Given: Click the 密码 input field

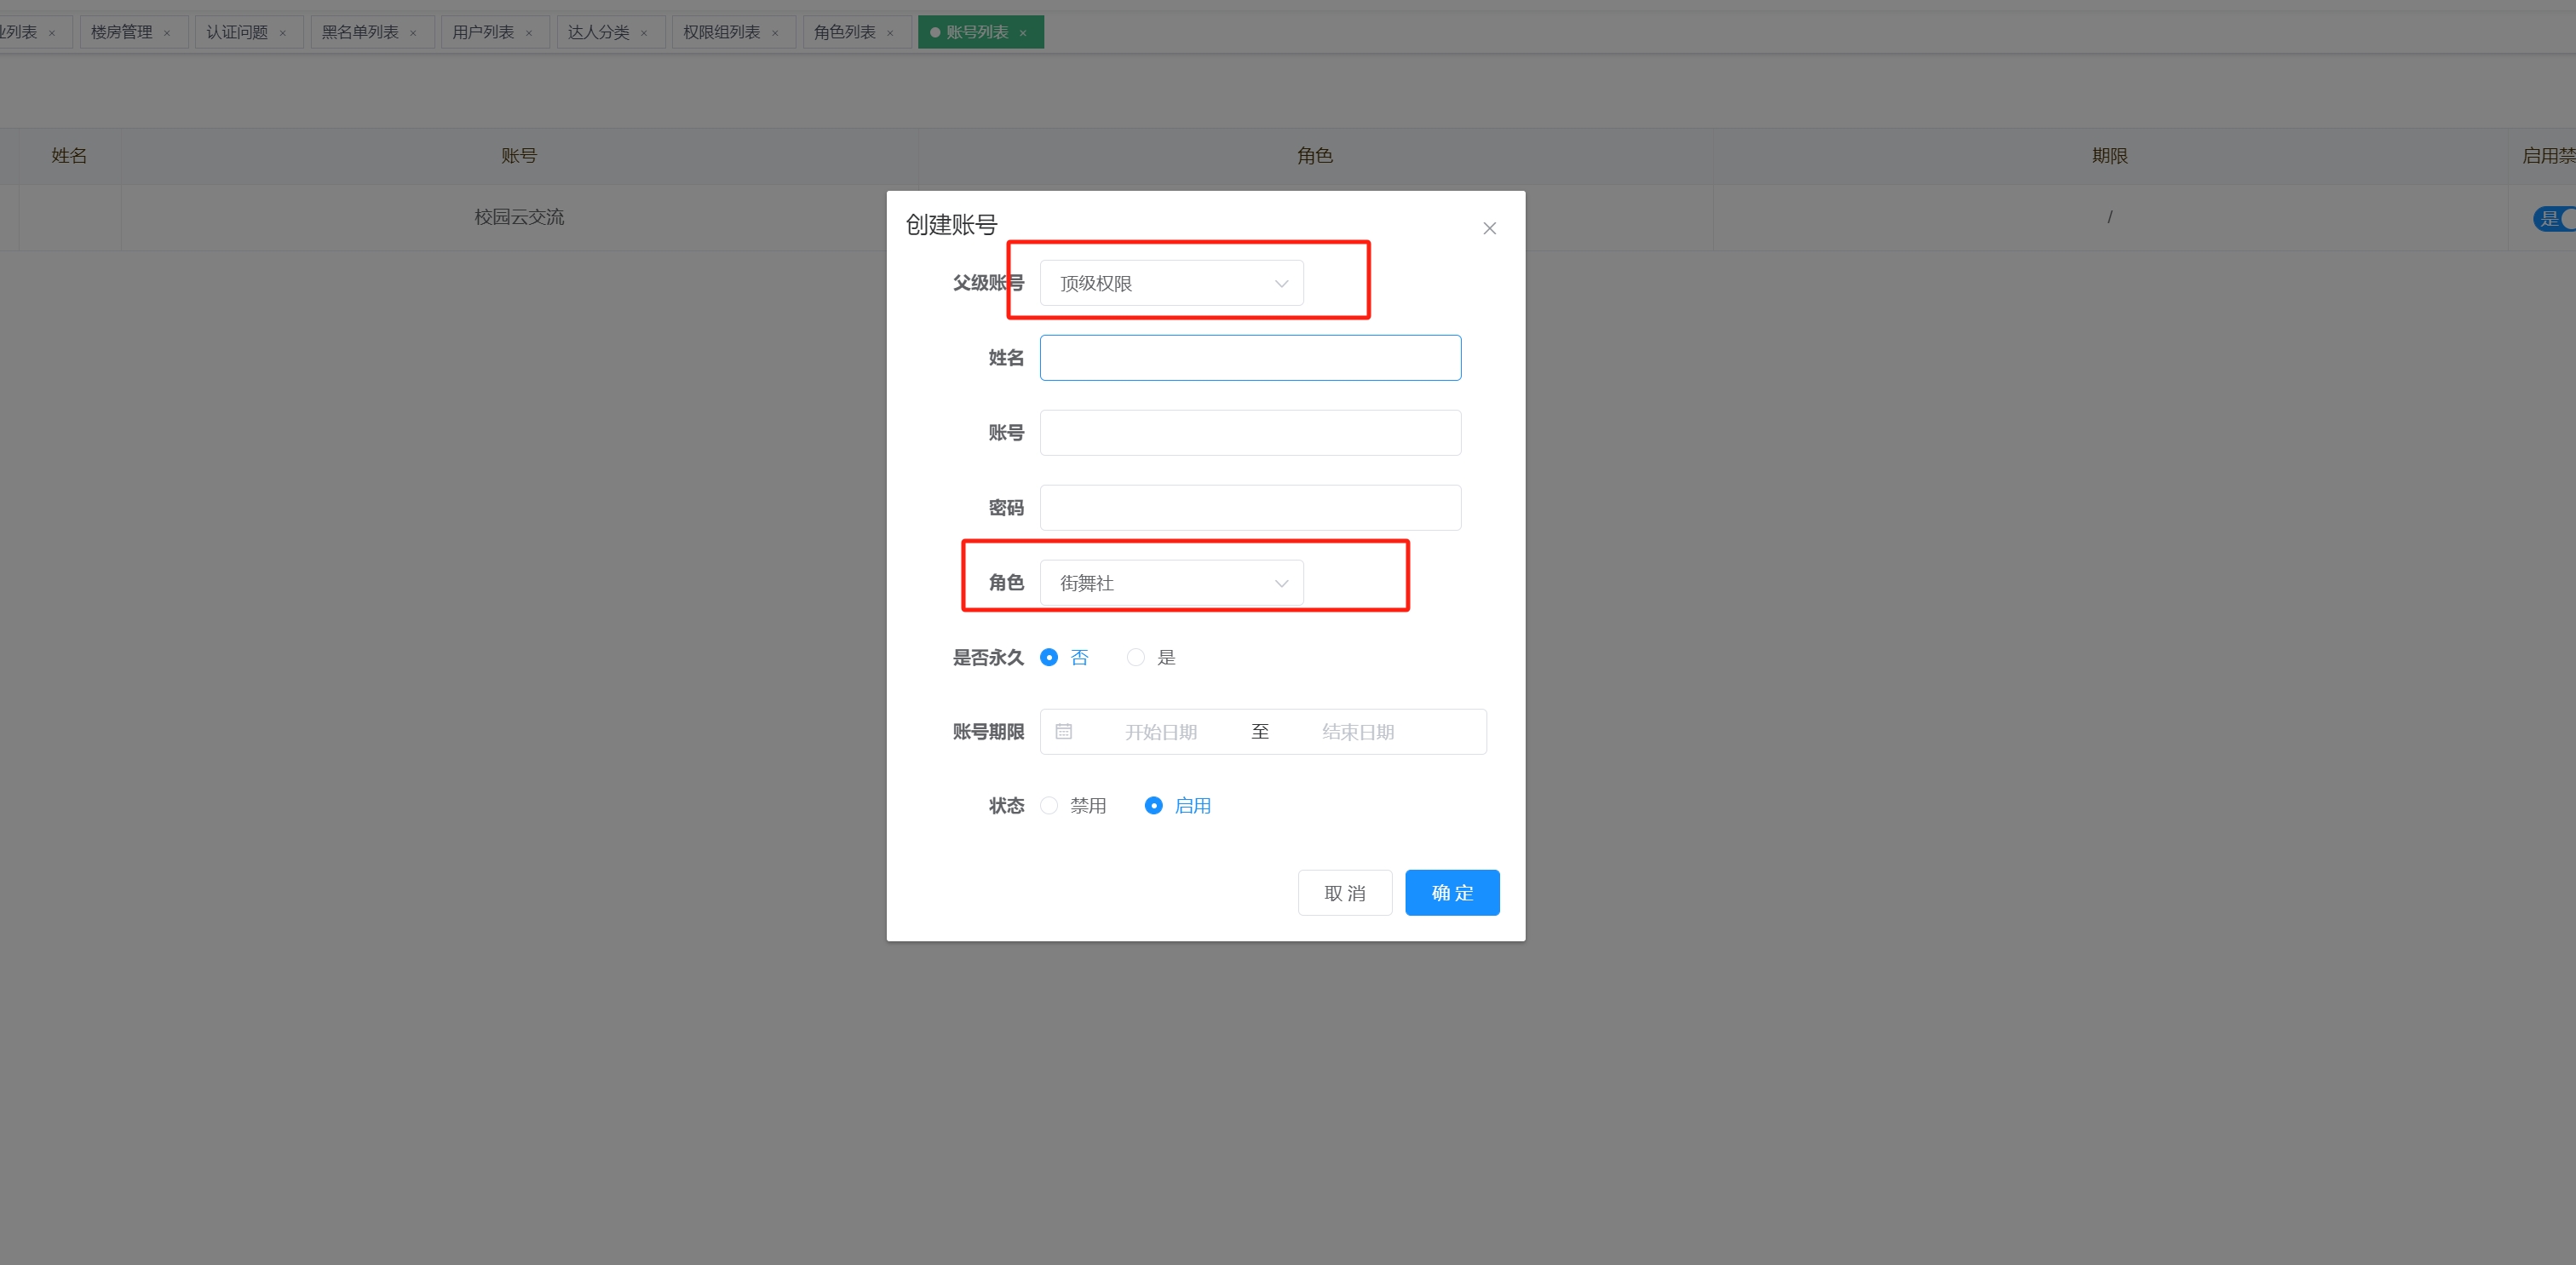Looking at the screenshot, I should [x=1250, y=508].
